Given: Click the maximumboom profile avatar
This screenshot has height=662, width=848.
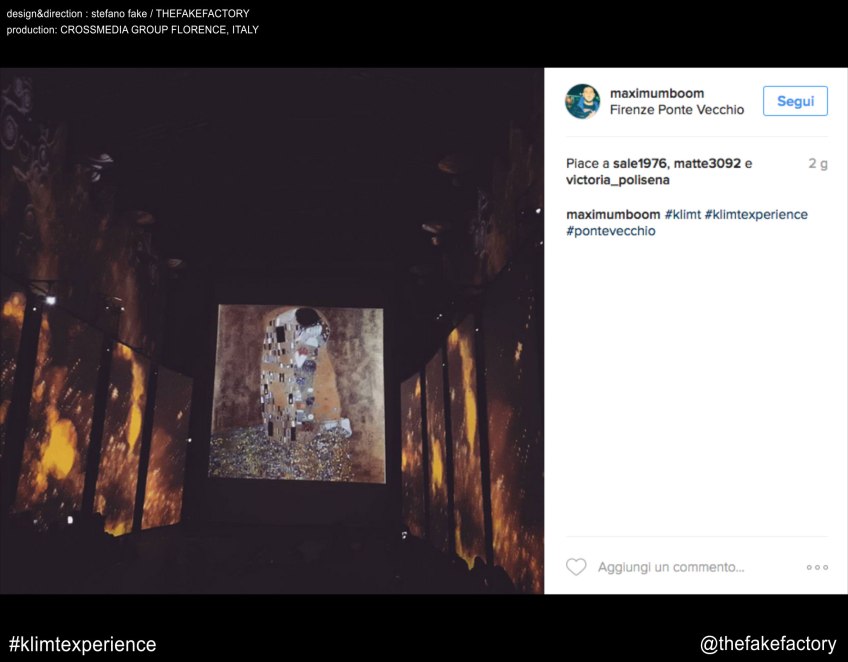Looking at the screenshot, I should (x=582, y=101).
